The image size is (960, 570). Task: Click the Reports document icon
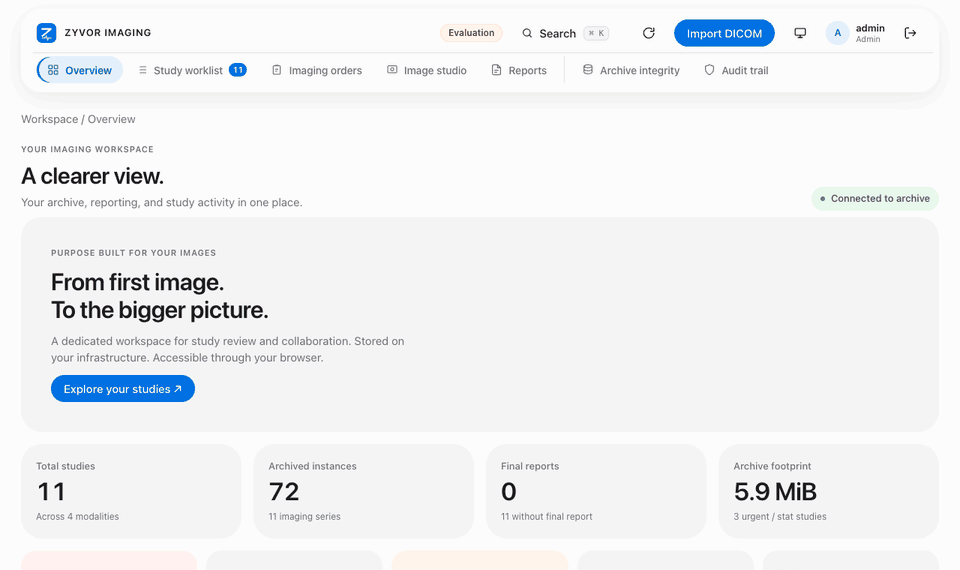497,70
